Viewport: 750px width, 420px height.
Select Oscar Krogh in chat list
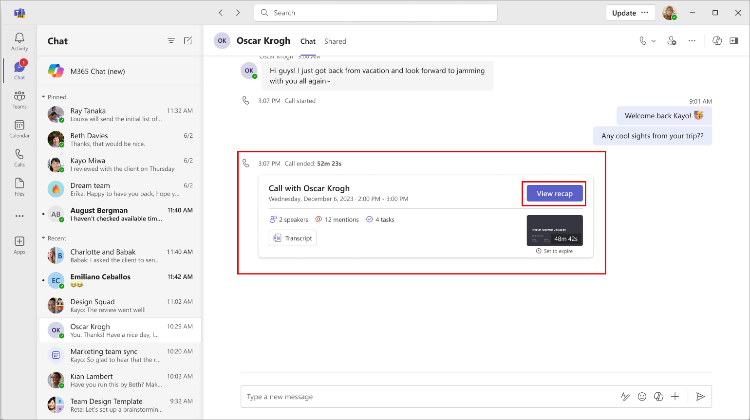[120, 330]
